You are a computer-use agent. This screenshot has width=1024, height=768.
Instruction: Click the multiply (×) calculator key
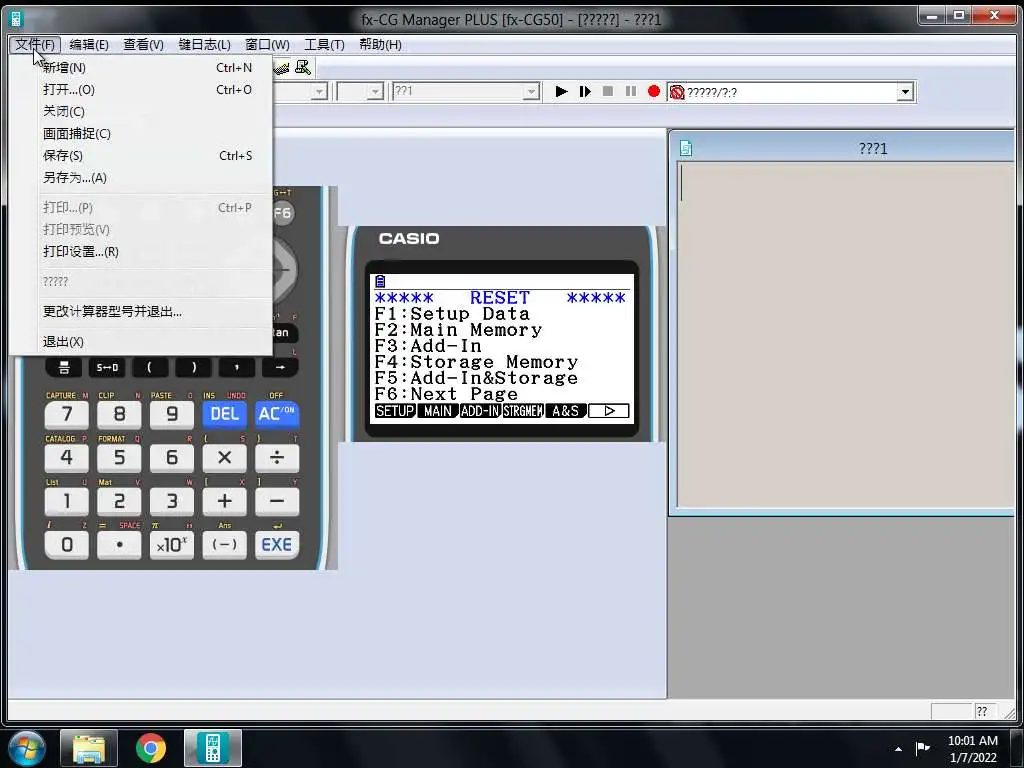(x=224, y=458)
